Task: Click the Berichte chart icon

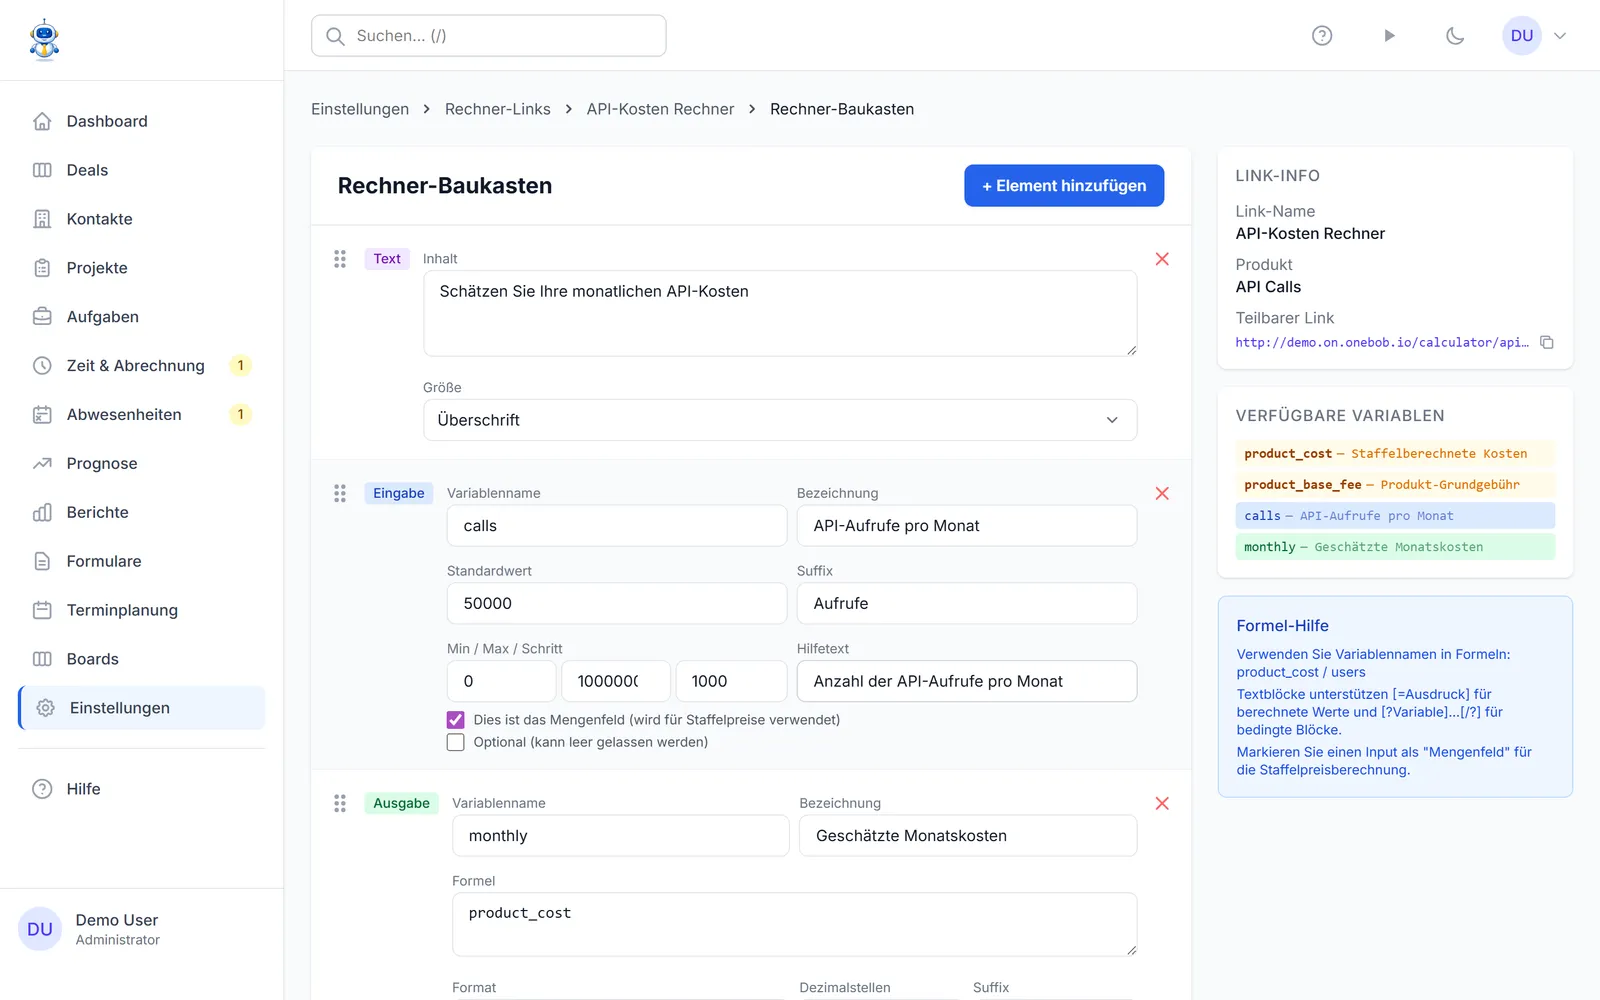Action: (42, 513)
